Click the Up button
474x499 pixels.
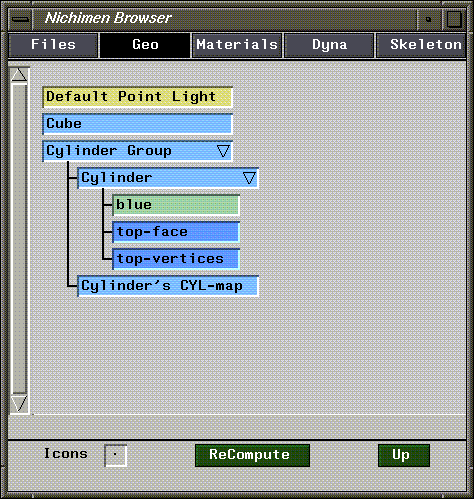pos(404,455)
